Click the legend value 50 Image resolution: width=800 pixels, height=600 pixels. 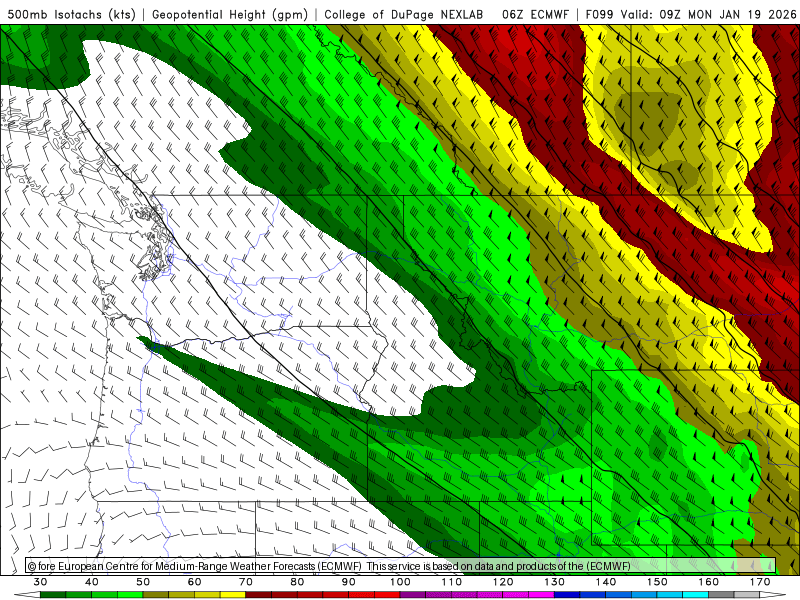[143, 582]
